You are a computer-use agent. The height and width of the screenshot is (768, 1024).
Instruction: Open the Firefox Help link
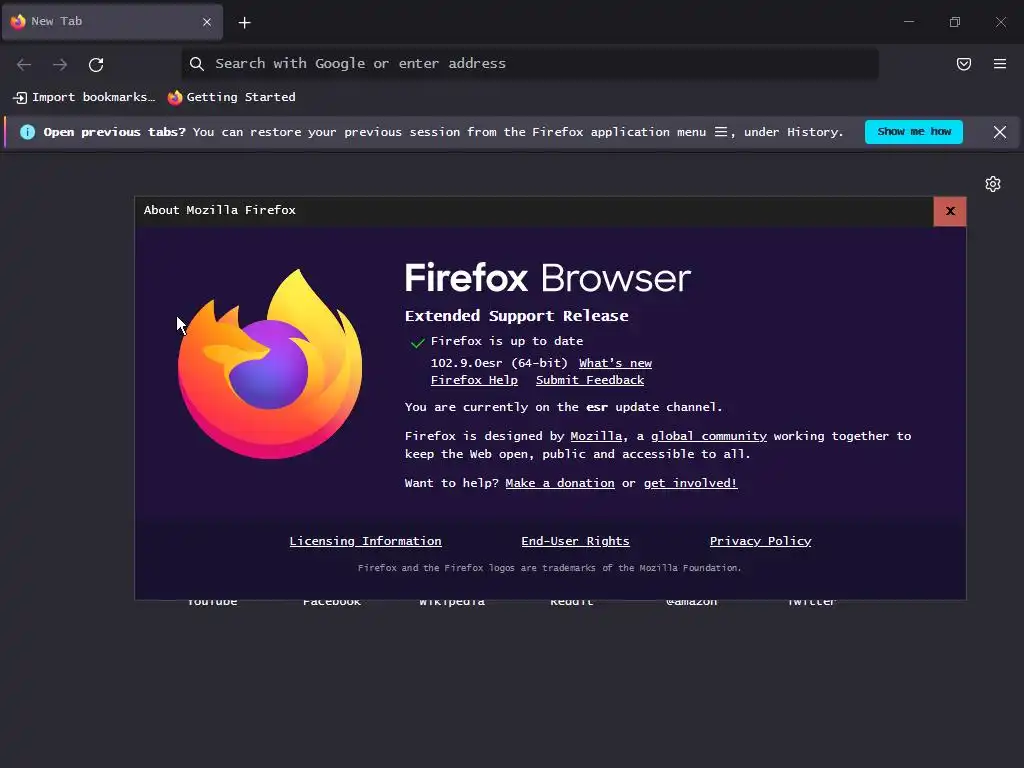474,380
